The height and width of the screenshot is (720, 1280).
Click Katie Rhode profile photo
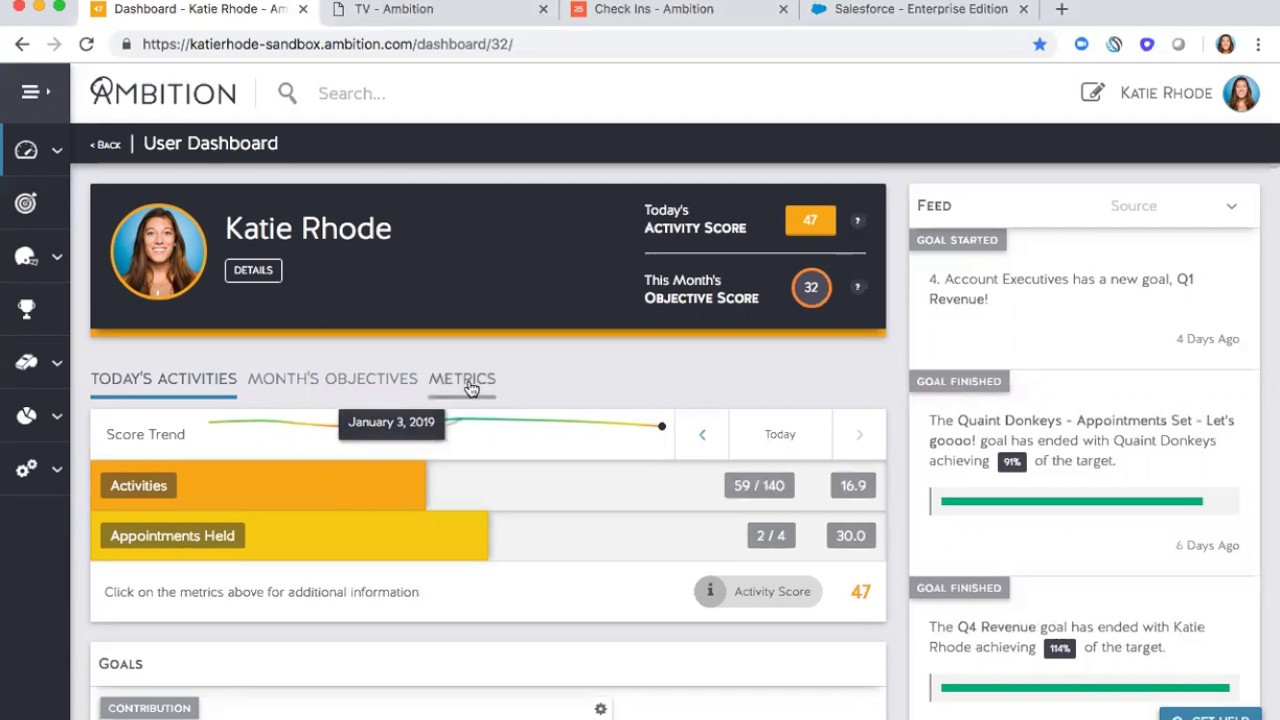[158, 252]
